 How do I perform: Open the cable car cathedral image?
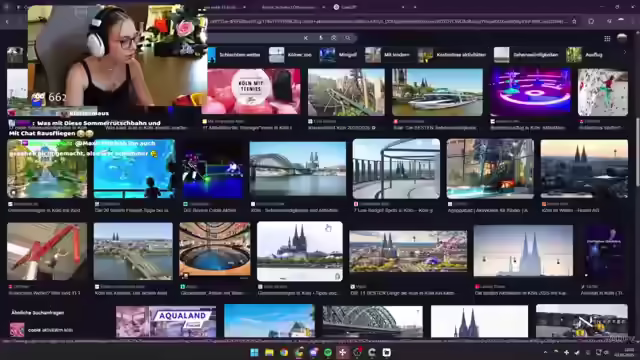pyautogui.click(x=523, y=251)
